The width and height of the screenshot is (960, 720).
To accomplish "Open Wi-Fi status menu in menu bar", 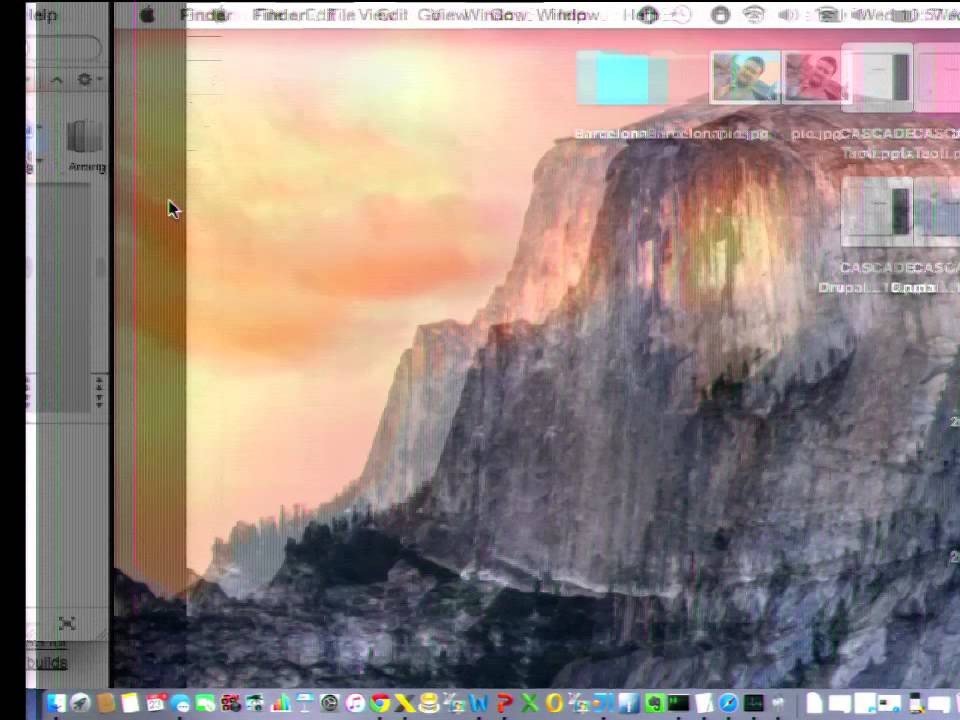I will coord(754,14).
